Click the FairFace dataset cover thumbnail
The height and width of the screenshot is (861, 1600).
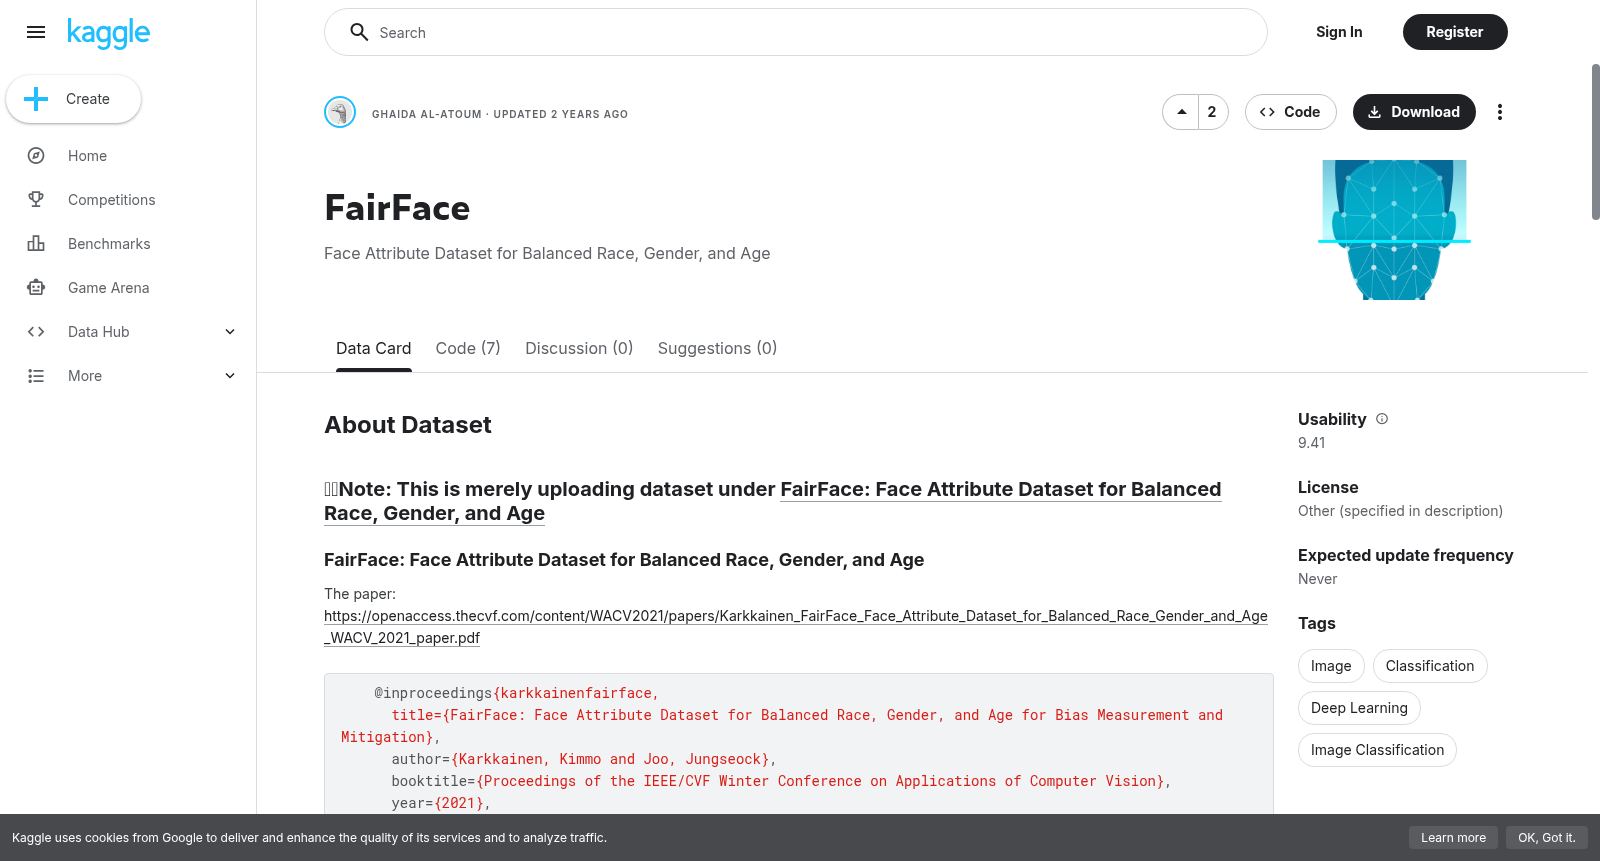click(1394, 230)
